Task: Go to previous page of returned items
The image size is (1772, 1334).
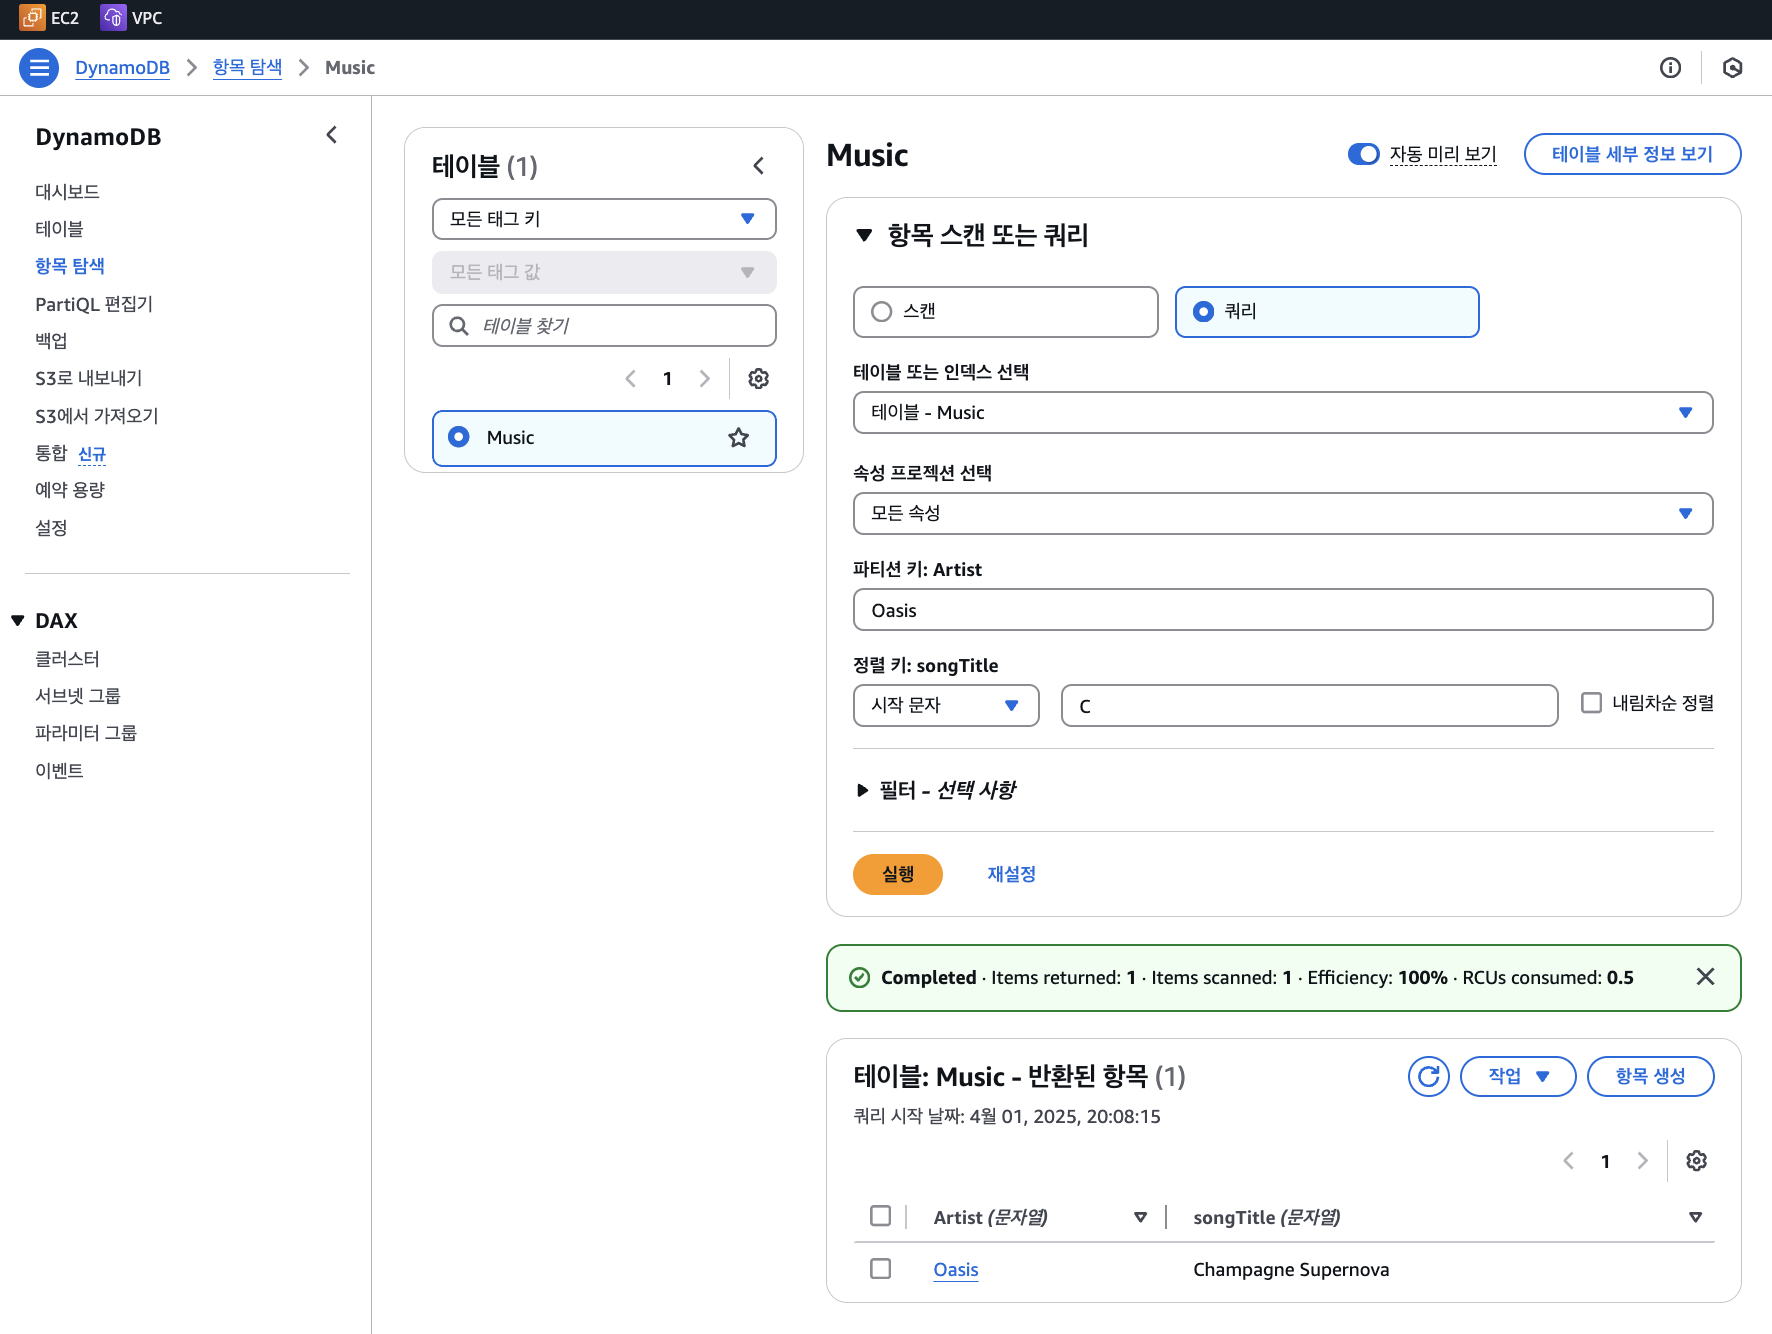Action: click(1569, 1161)
